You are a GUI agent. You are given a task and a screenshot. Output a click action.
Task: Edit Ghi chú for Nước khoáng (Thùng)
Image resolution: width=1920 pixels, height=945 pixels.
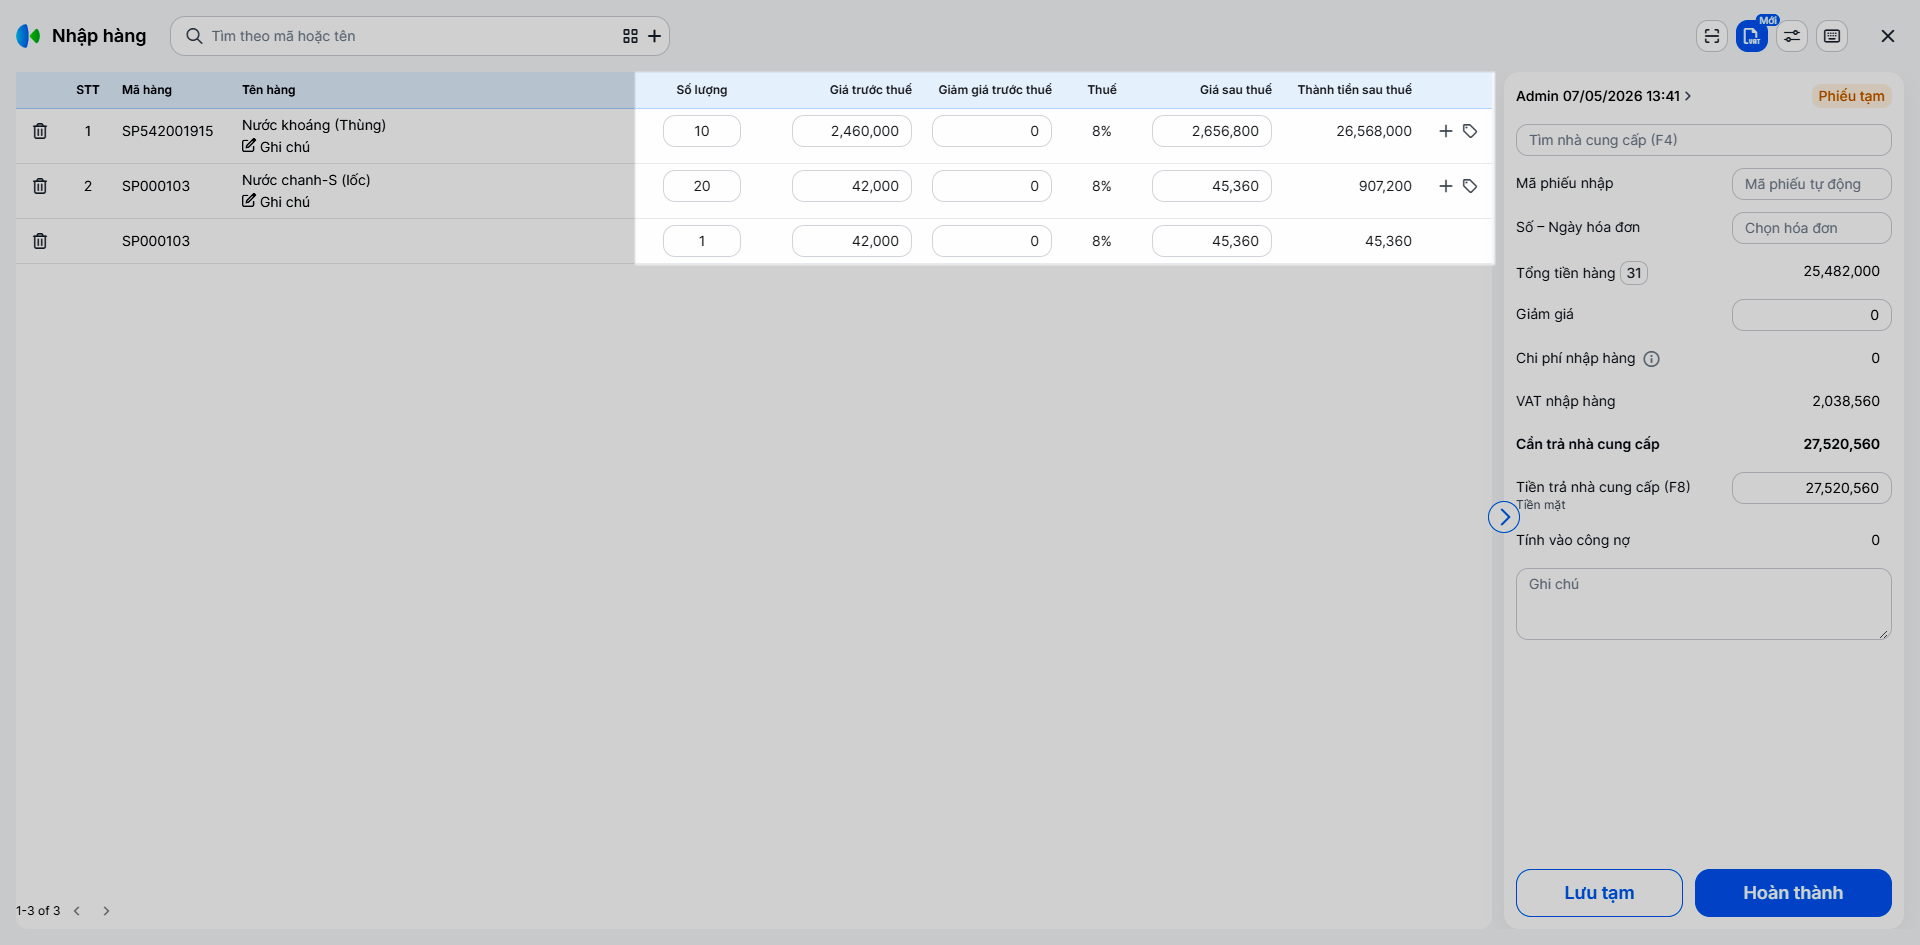point(276,147)
